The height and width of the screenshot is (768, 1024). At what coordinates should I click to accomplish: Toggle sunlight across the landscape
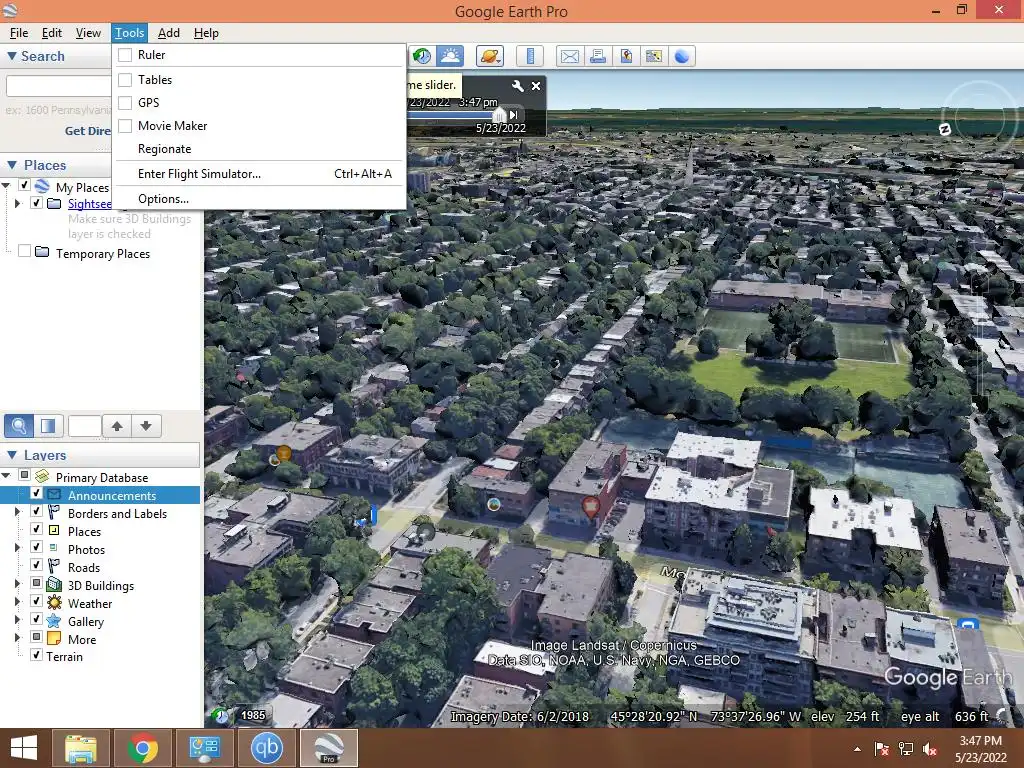[x=450, y=56]
